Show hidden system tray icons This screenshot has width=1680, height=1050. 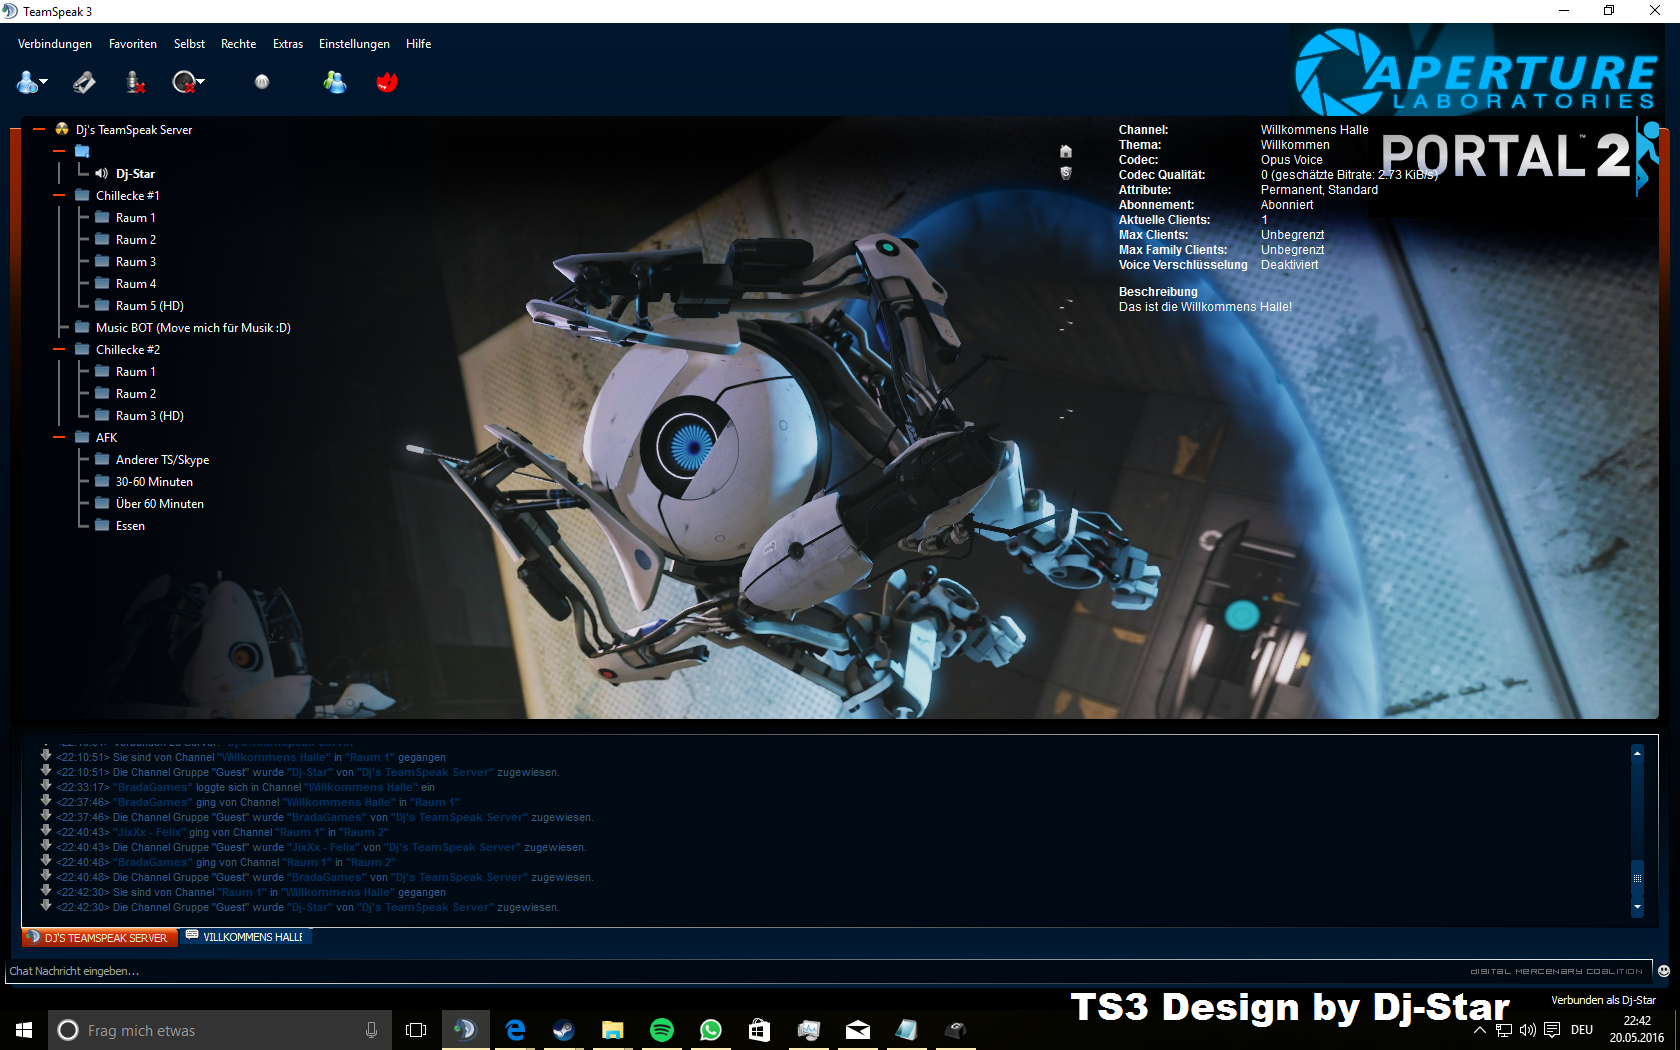(1480, 1030)
